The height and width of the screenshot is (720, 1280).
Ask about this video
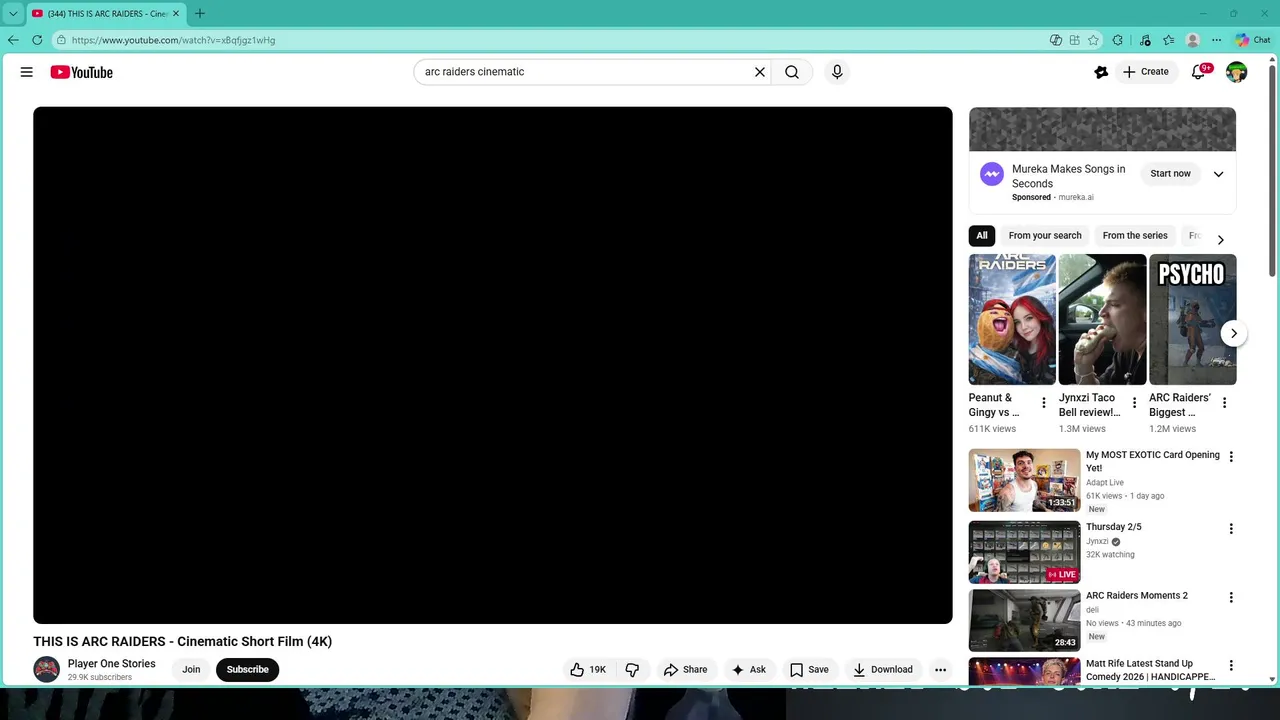748,670
